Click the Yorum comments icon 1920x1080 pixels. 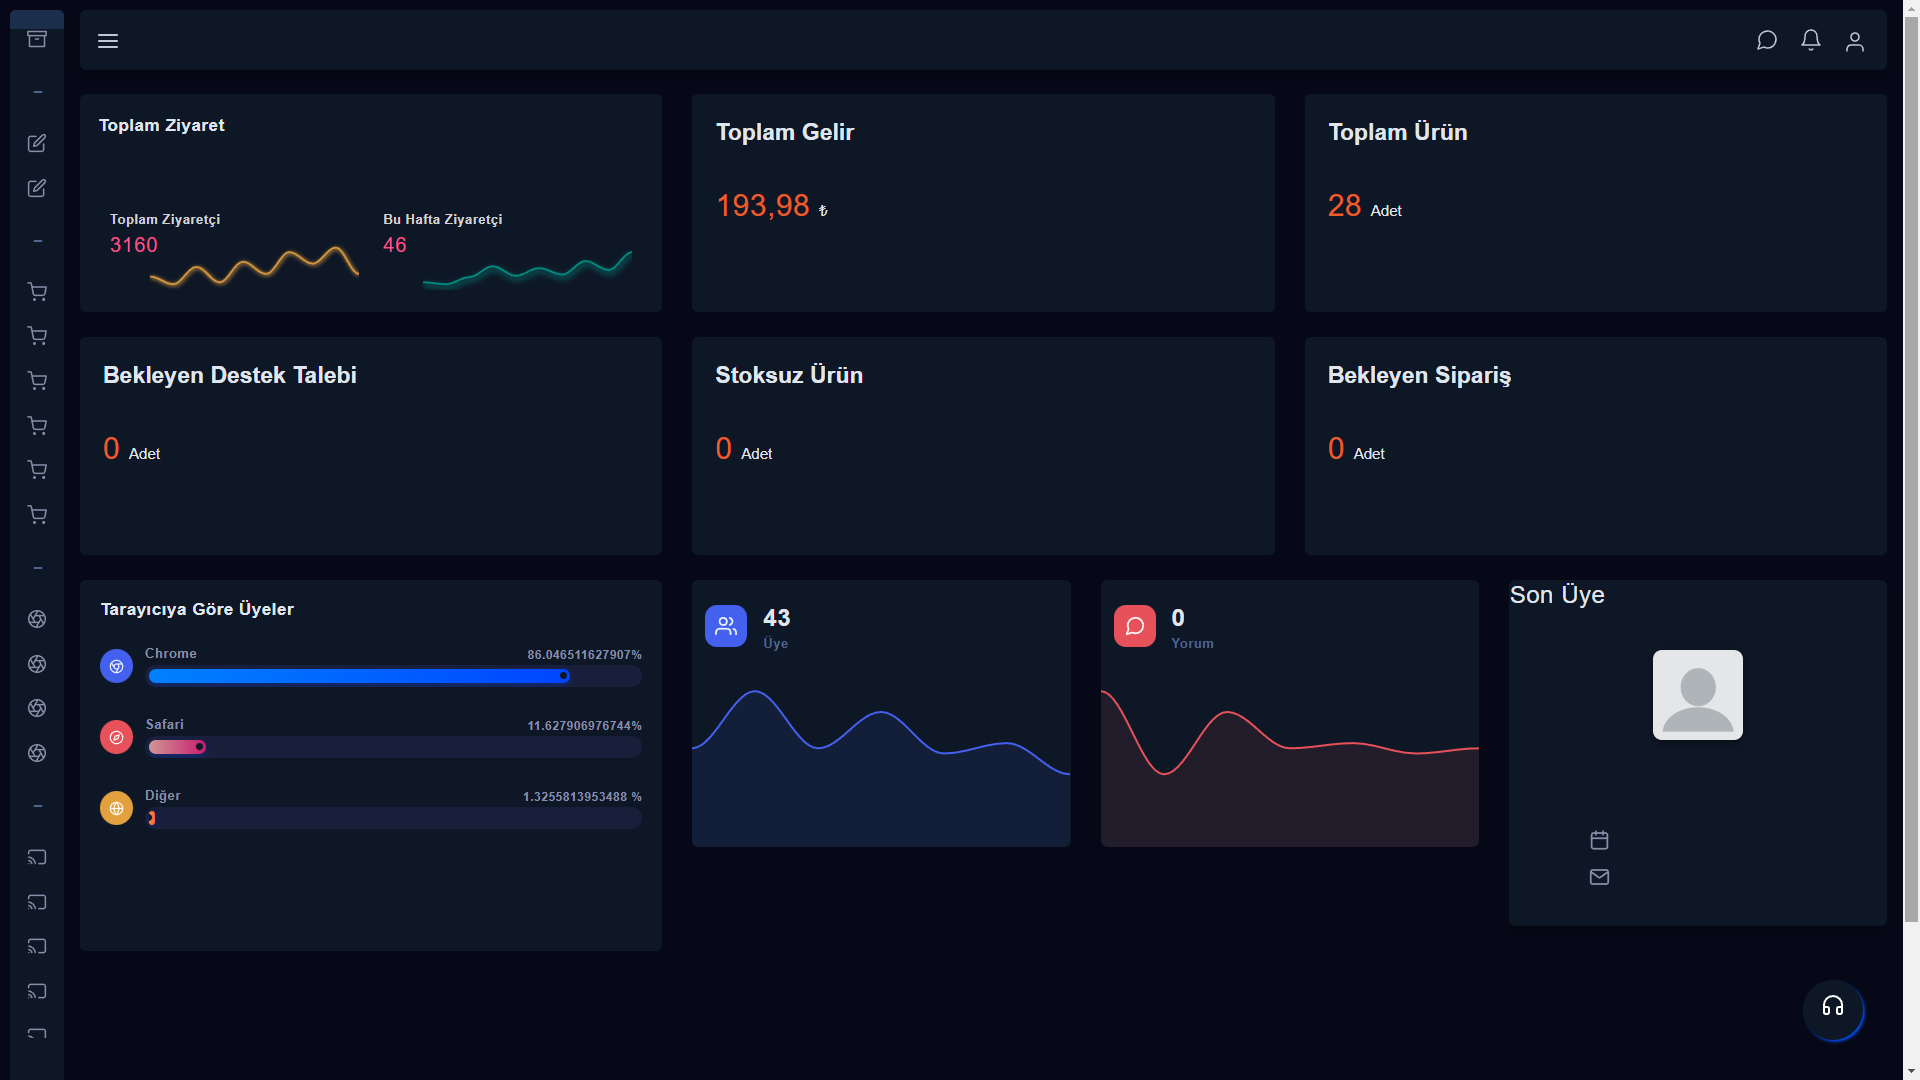coord(1135,626)
